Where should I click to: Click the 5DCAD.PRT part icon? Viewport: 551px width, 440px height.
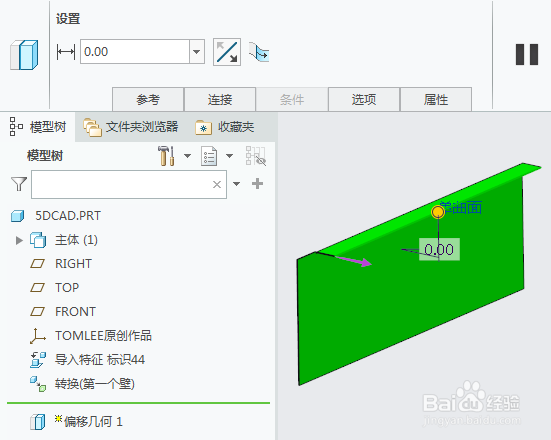[18, 216]
